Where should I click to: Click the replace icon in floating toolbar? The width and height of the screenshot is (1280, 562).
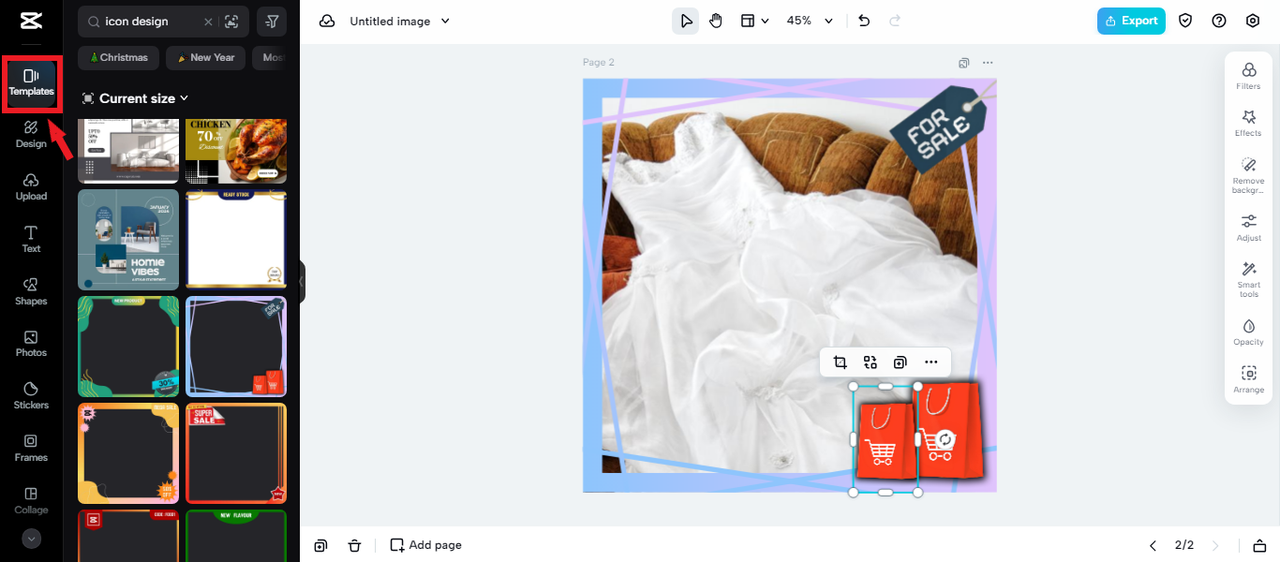[x=870, y=362]
